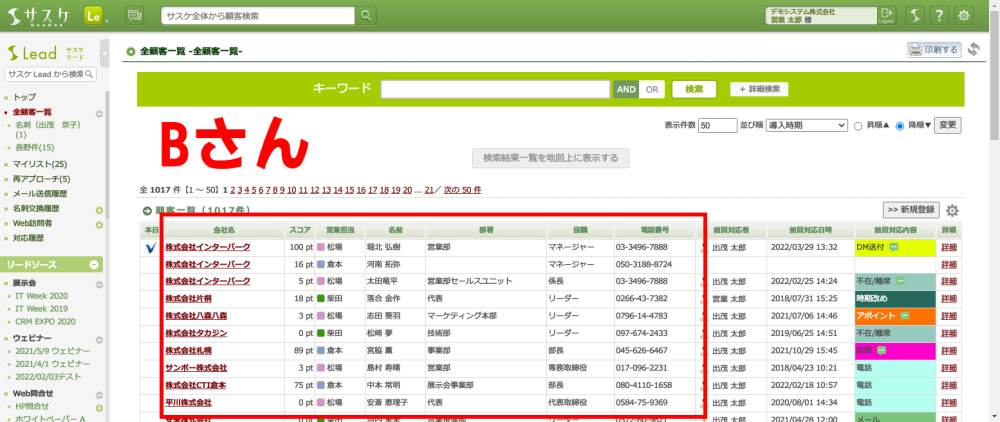The width and height of the screenshot is (1000, 422).
Task: Open メール送信履歴 in the sidebar
Action: (x=40, y=193)
